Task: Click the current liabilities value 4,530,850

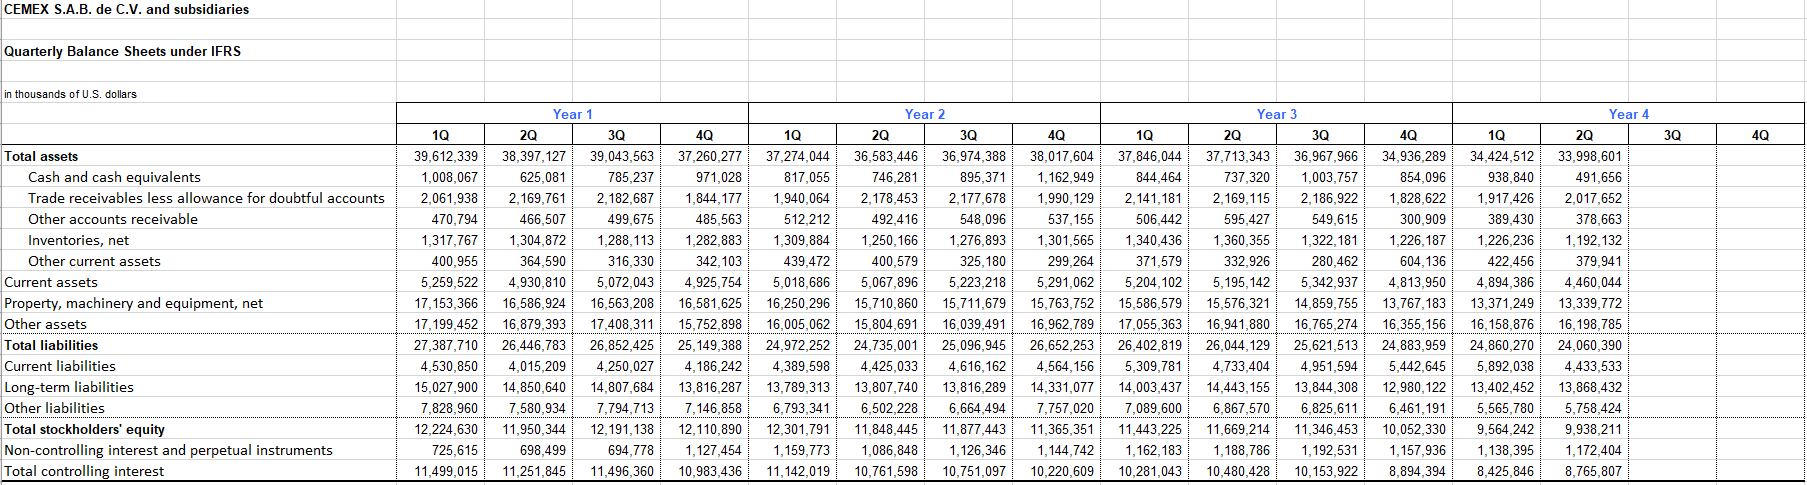Action: (449, 366)
